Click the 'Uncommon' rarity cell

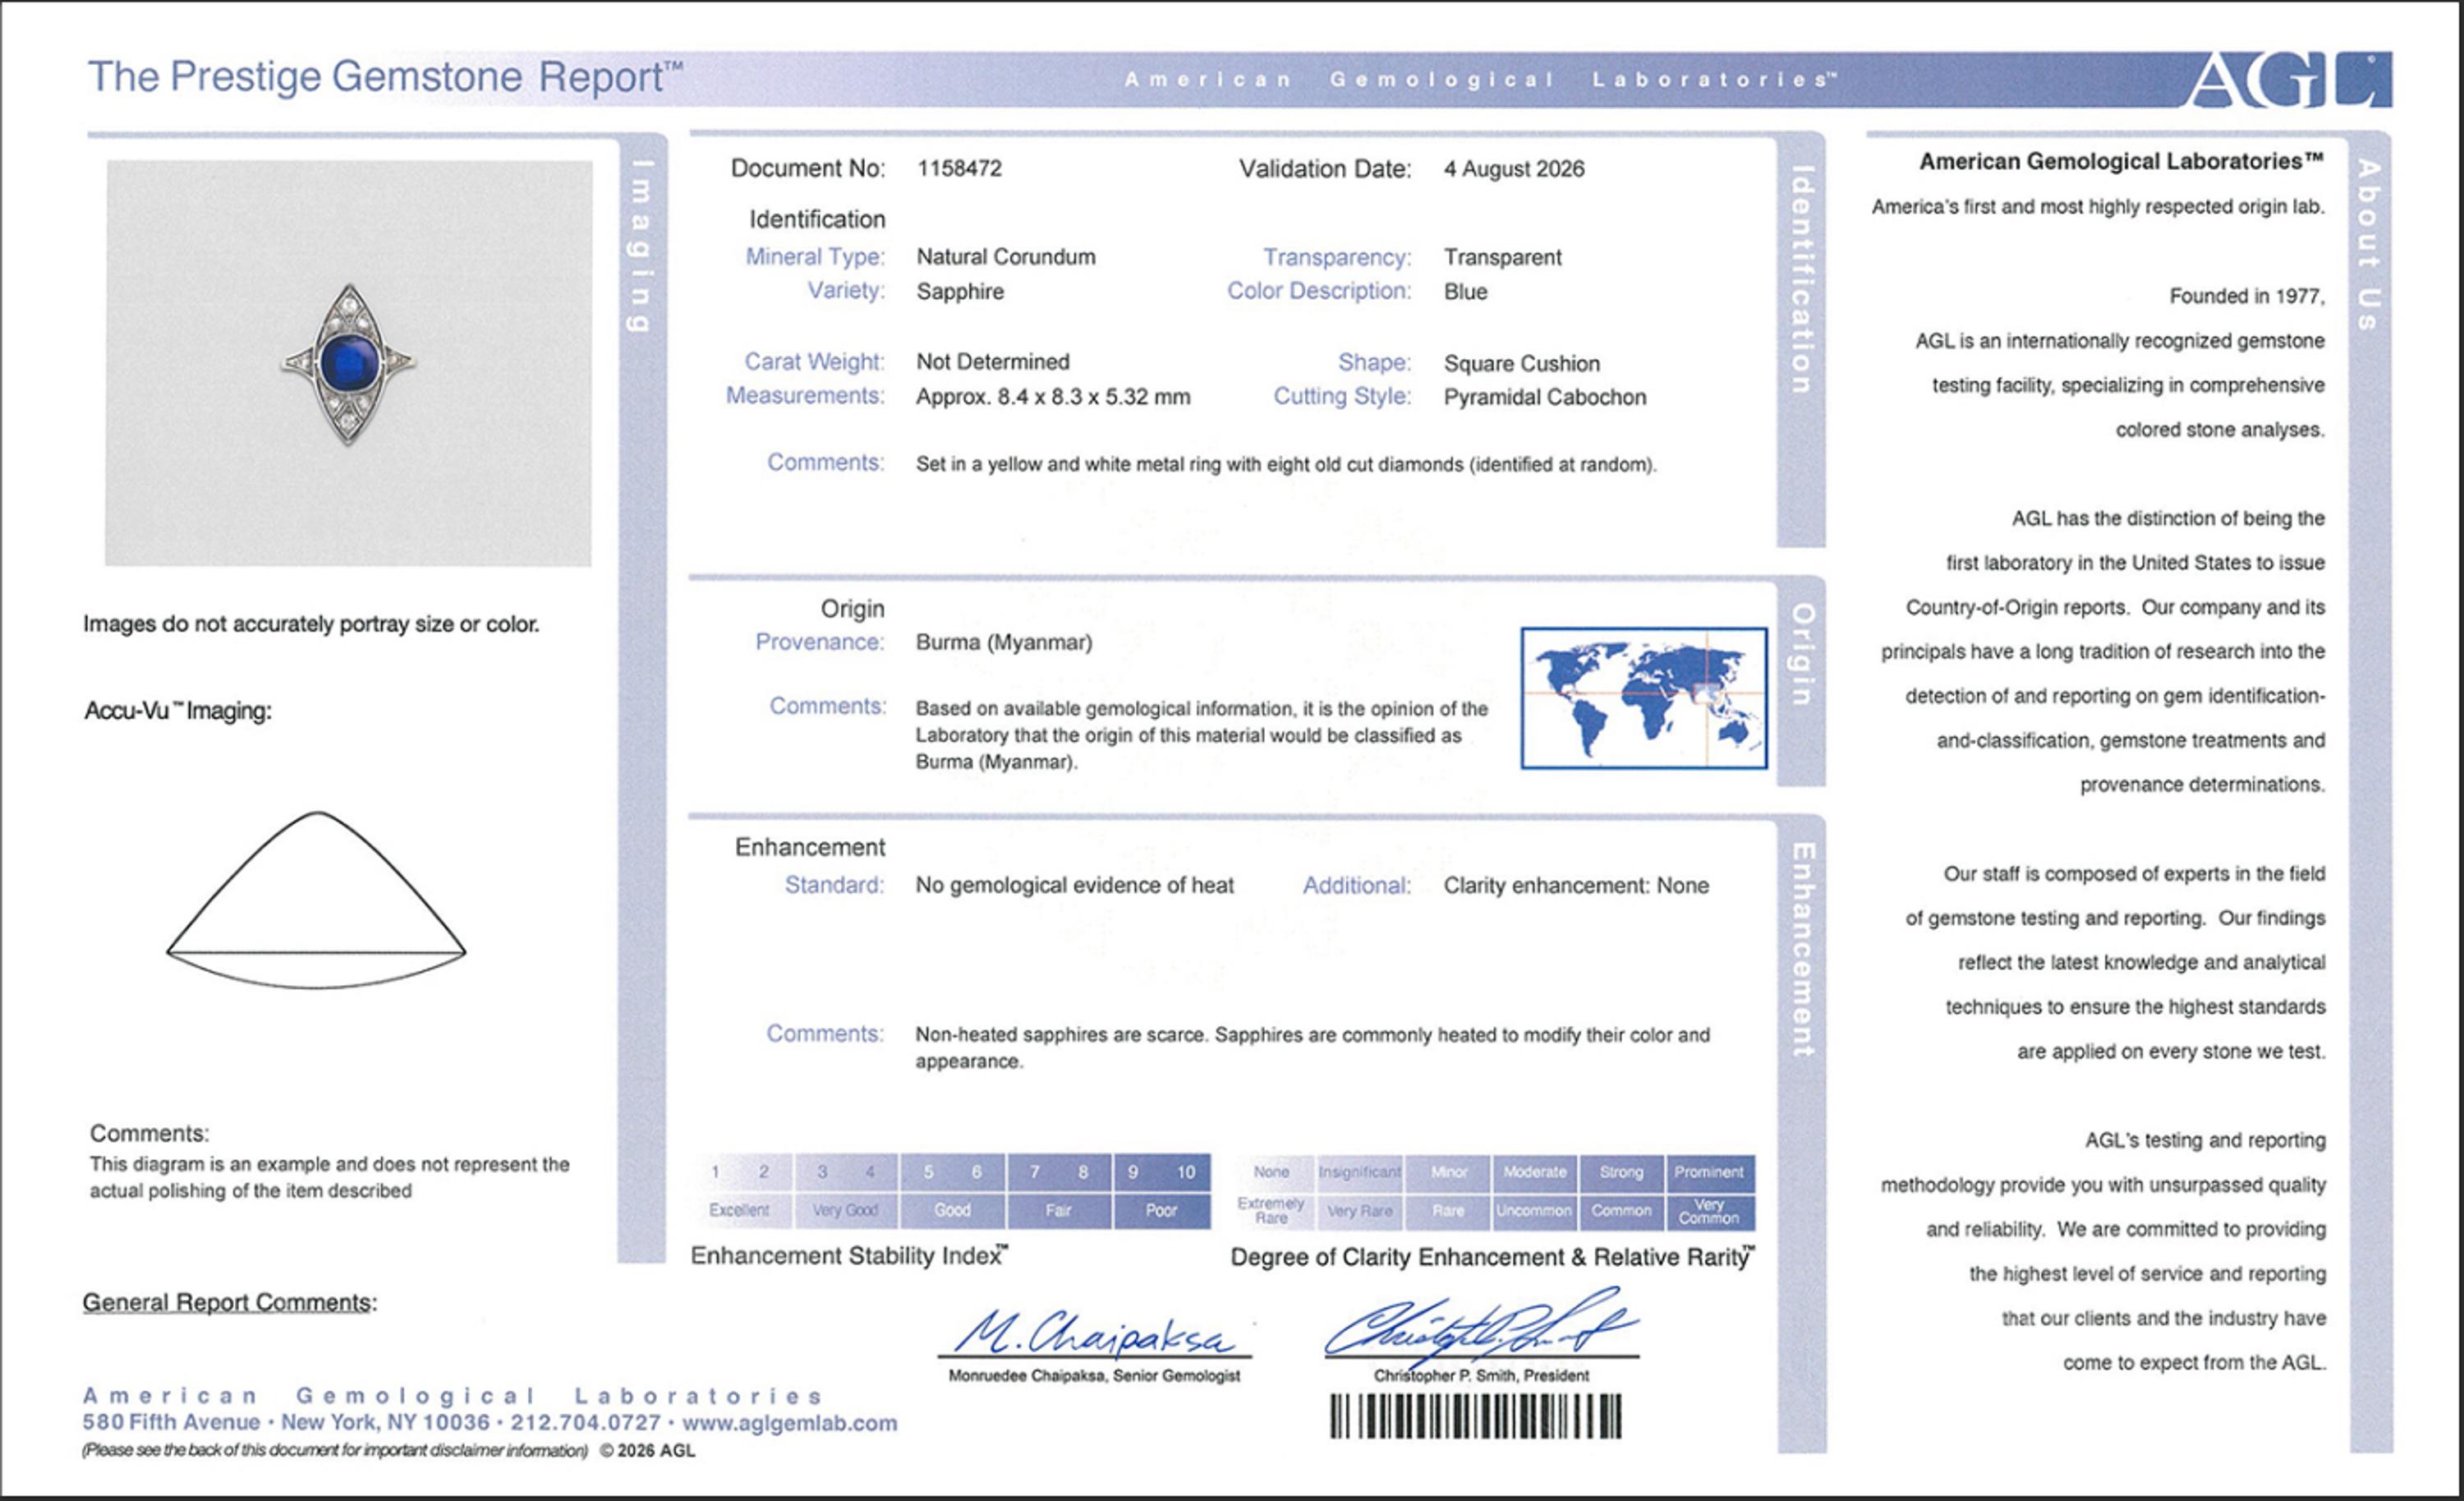coord(1534,1211)
